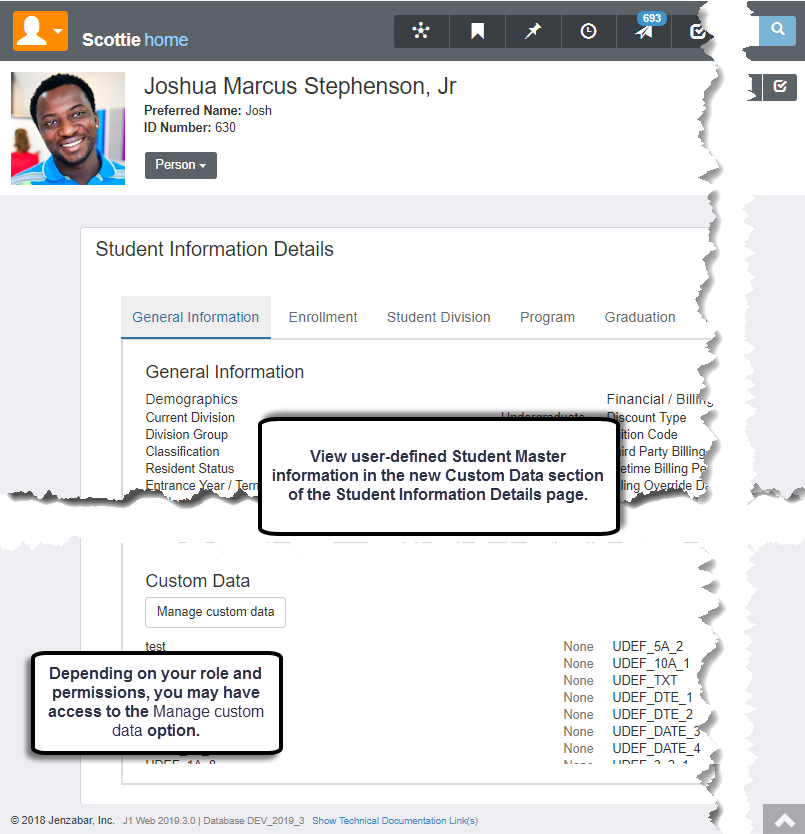Click the pin icon in top toolbar

click(x=533, y=32)
